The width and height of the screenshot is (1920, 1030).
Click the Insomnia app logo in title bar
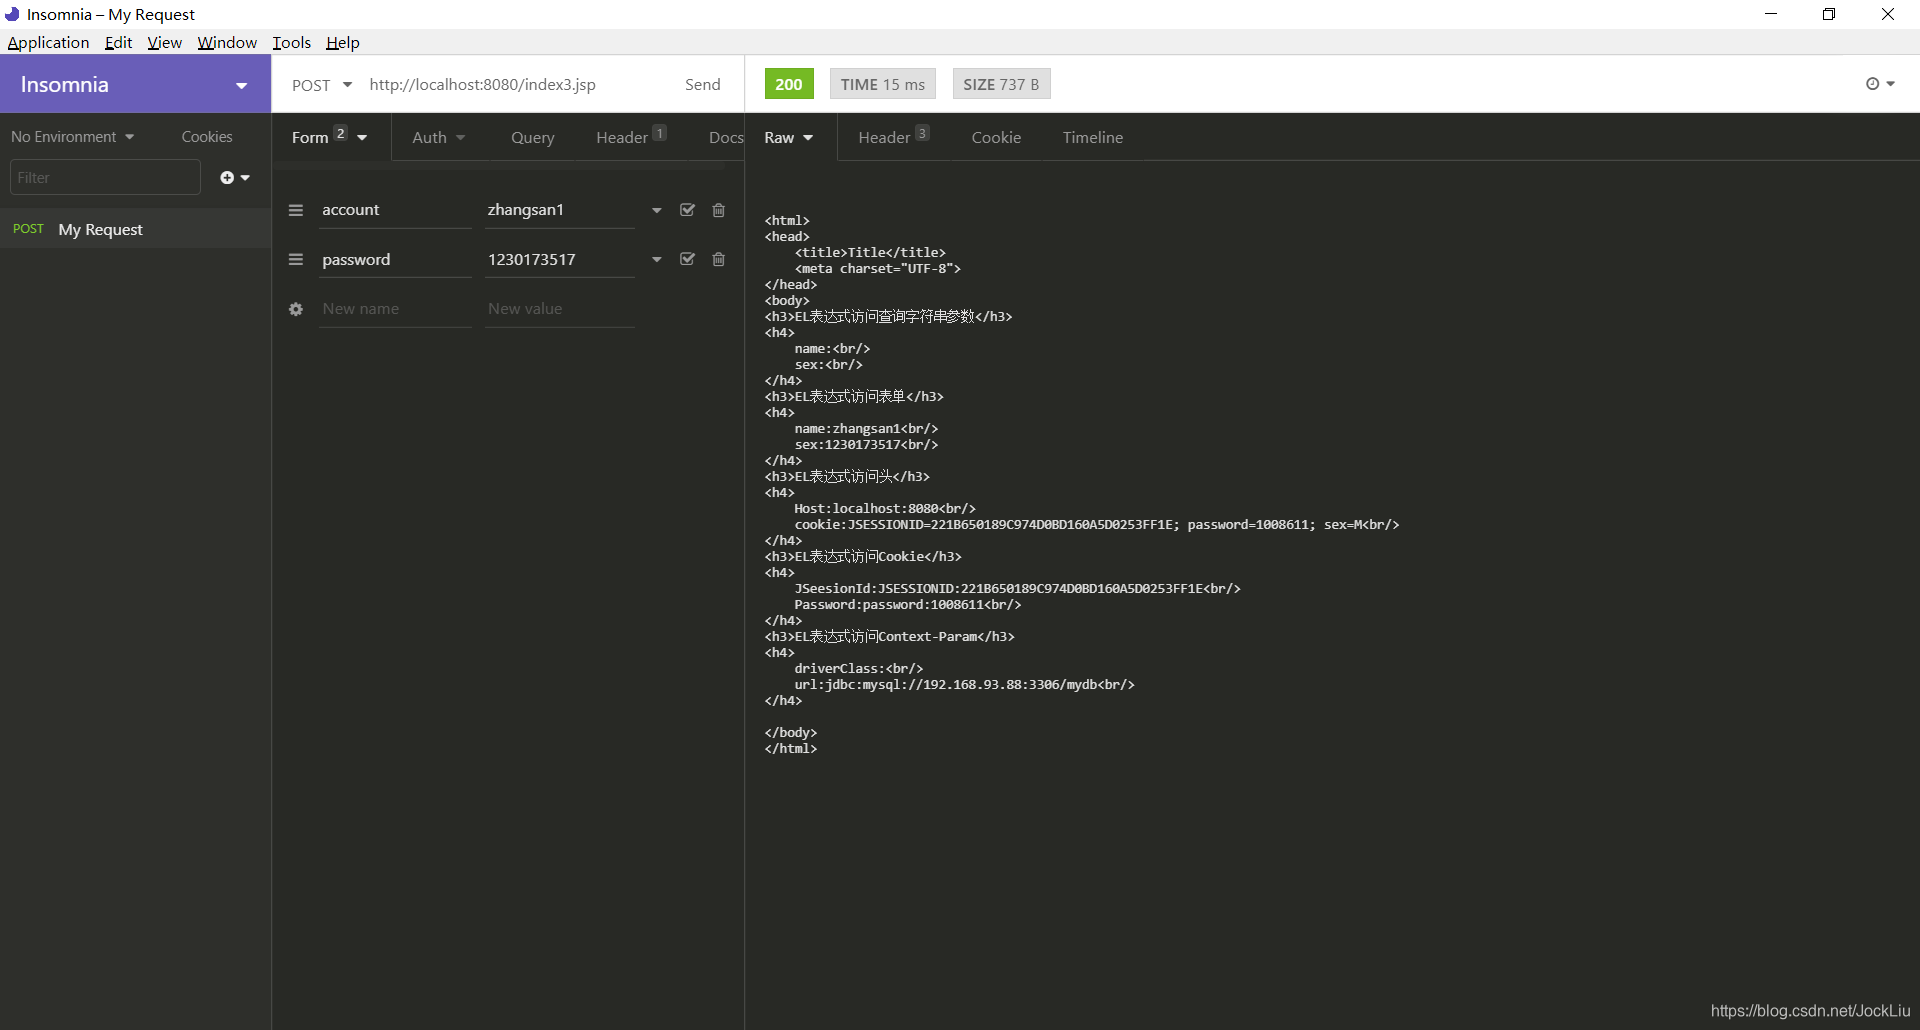(12, 14)
